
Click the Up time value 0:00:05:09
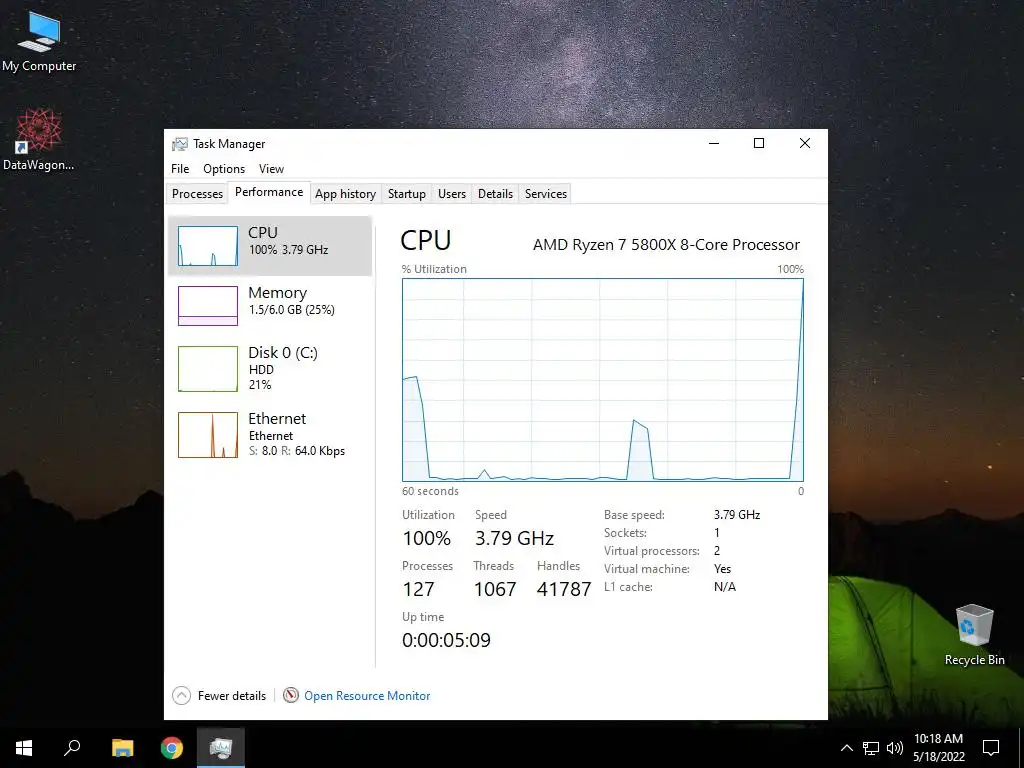[x=447, y=640]
